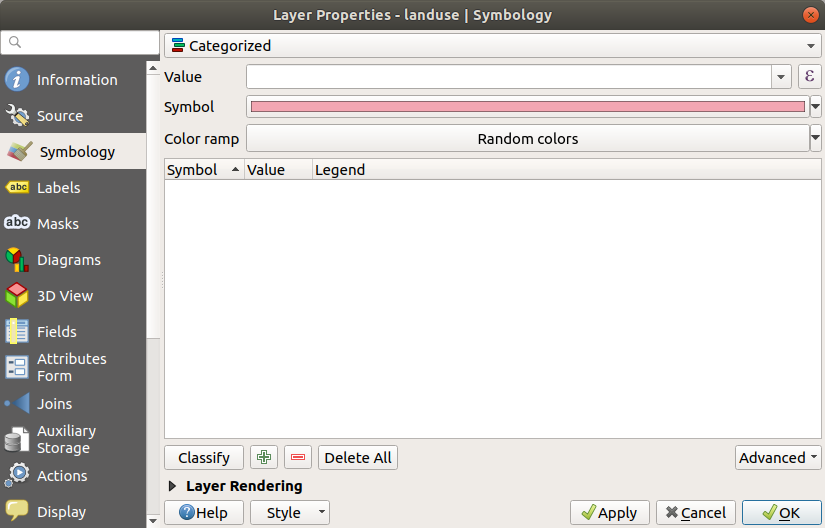Select the Labels icon in sidebar
Viewport: 825px width, 528px height.
pyautogui.click(x=17, y=188)
